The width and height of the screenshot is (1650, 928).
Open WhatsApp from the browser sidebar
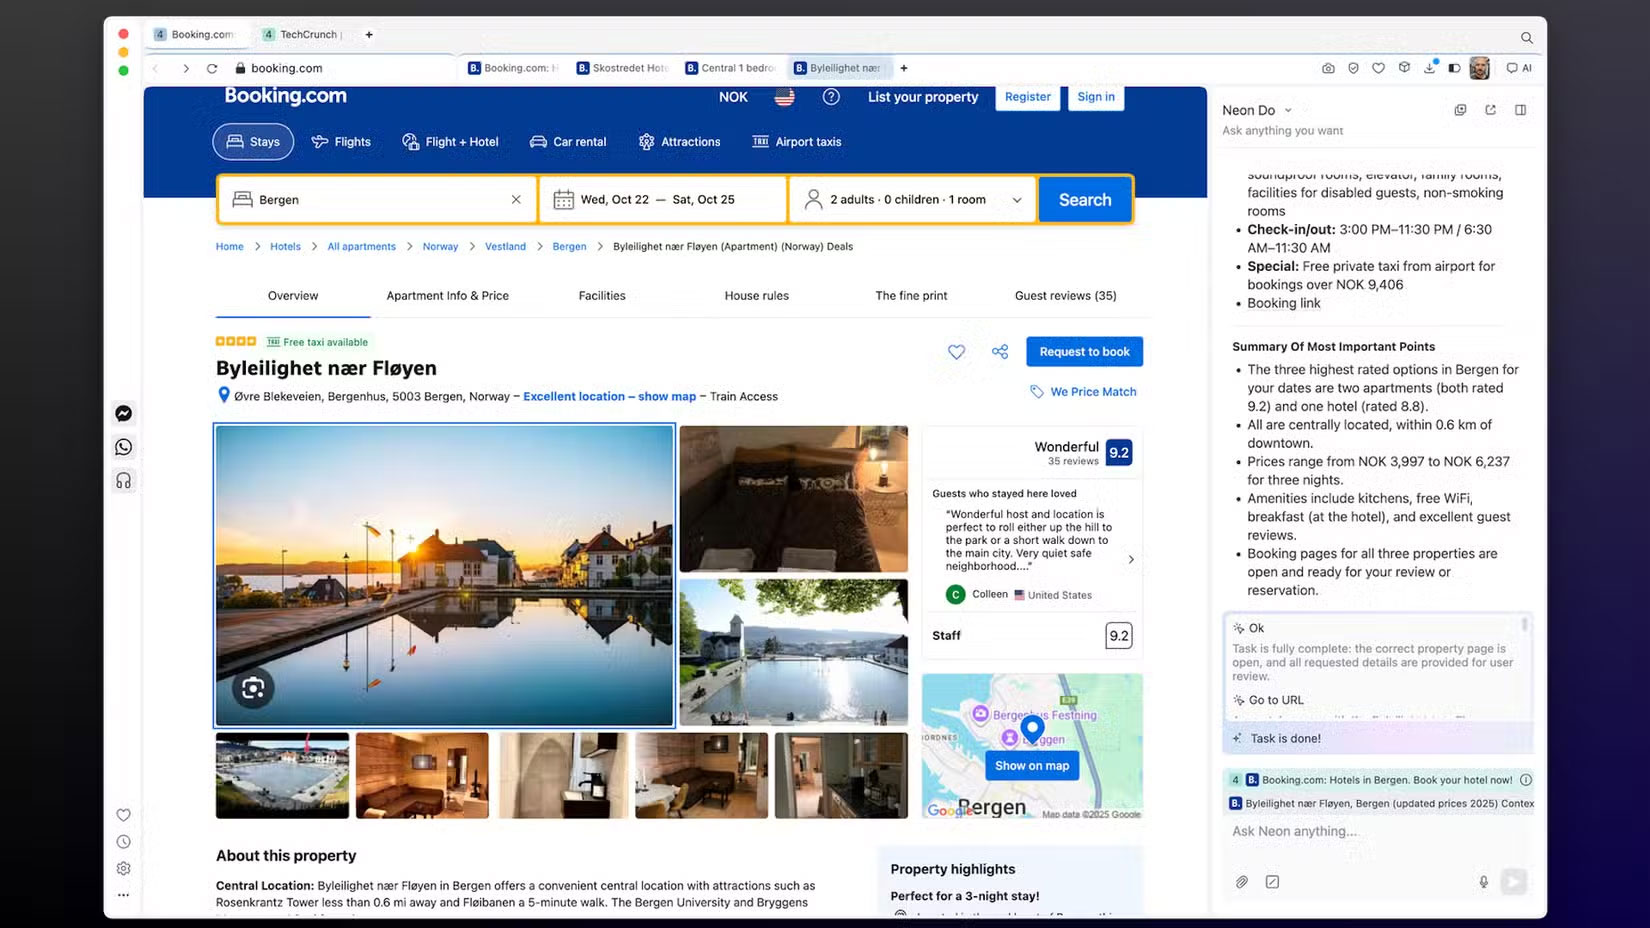point(123,447)
